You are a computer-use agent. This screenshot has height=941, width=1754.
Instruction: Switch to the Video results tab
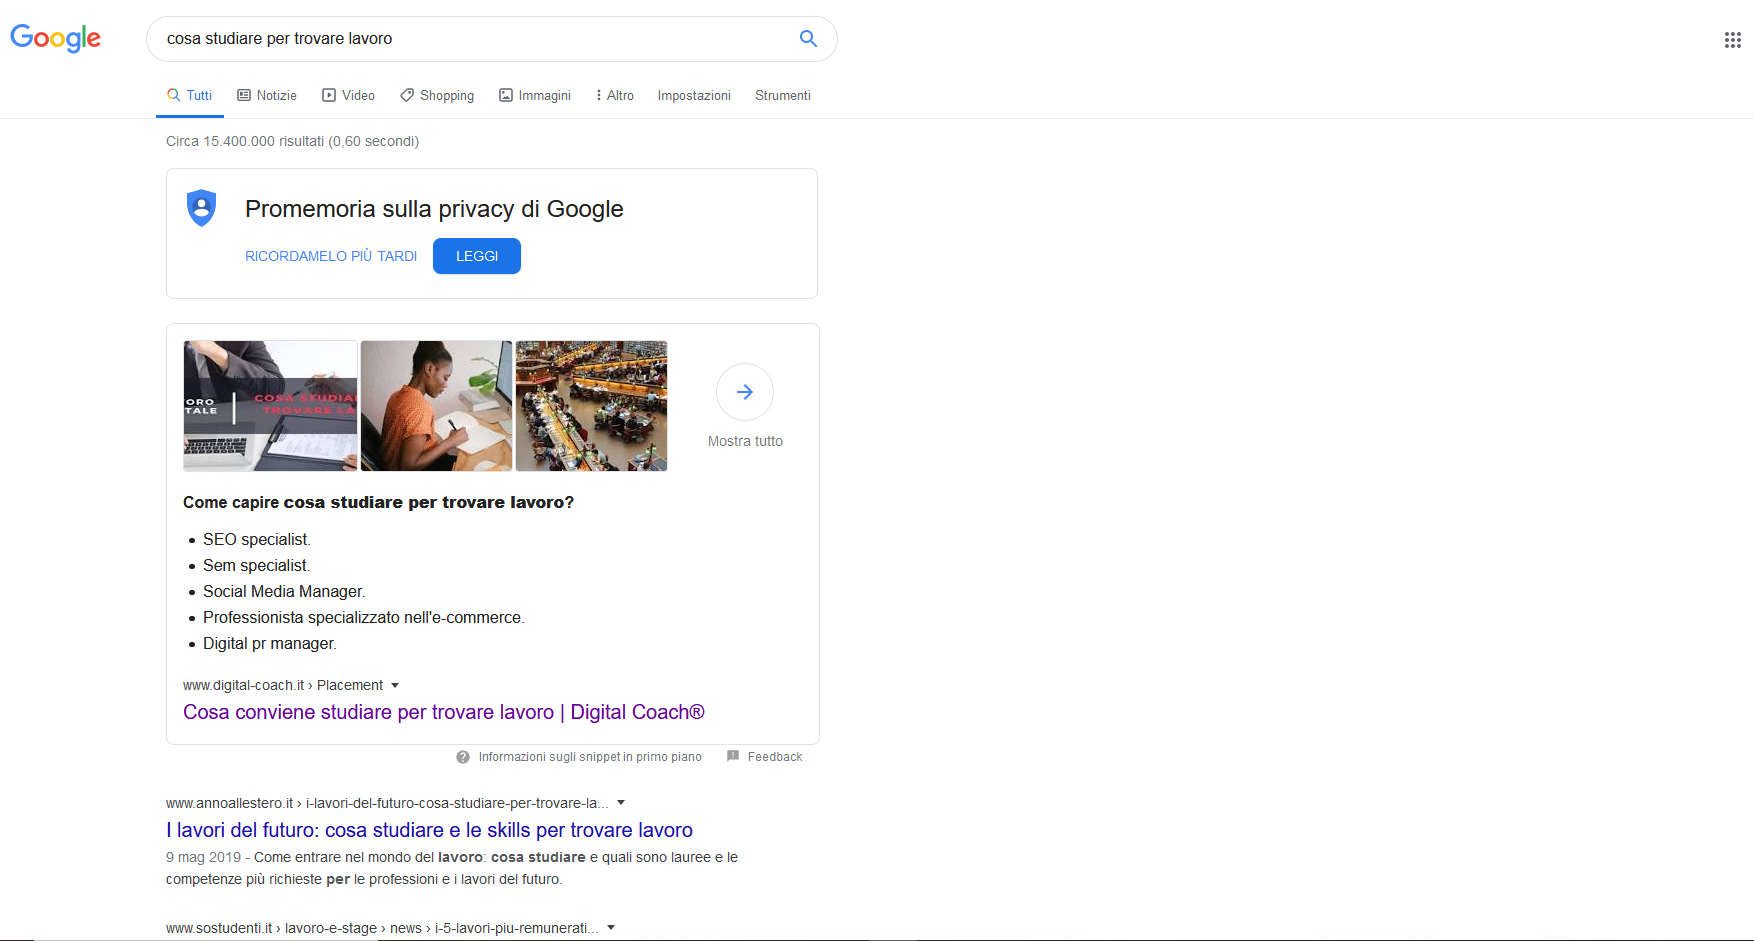(348, 96)
